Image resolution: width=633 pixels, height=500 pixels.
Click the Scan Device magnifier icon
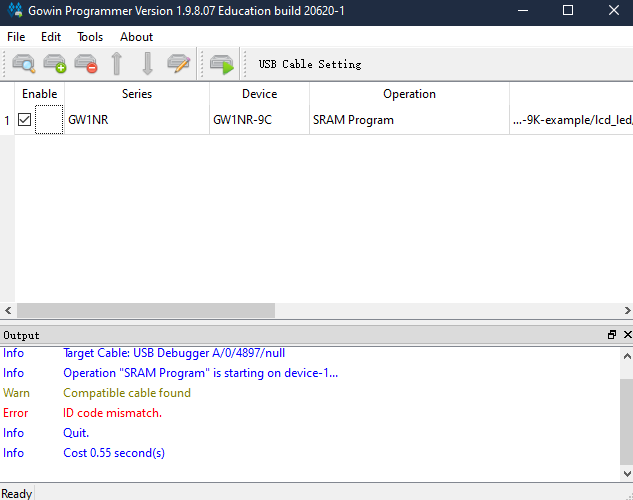pyautogui.click(x=23, y=64)
